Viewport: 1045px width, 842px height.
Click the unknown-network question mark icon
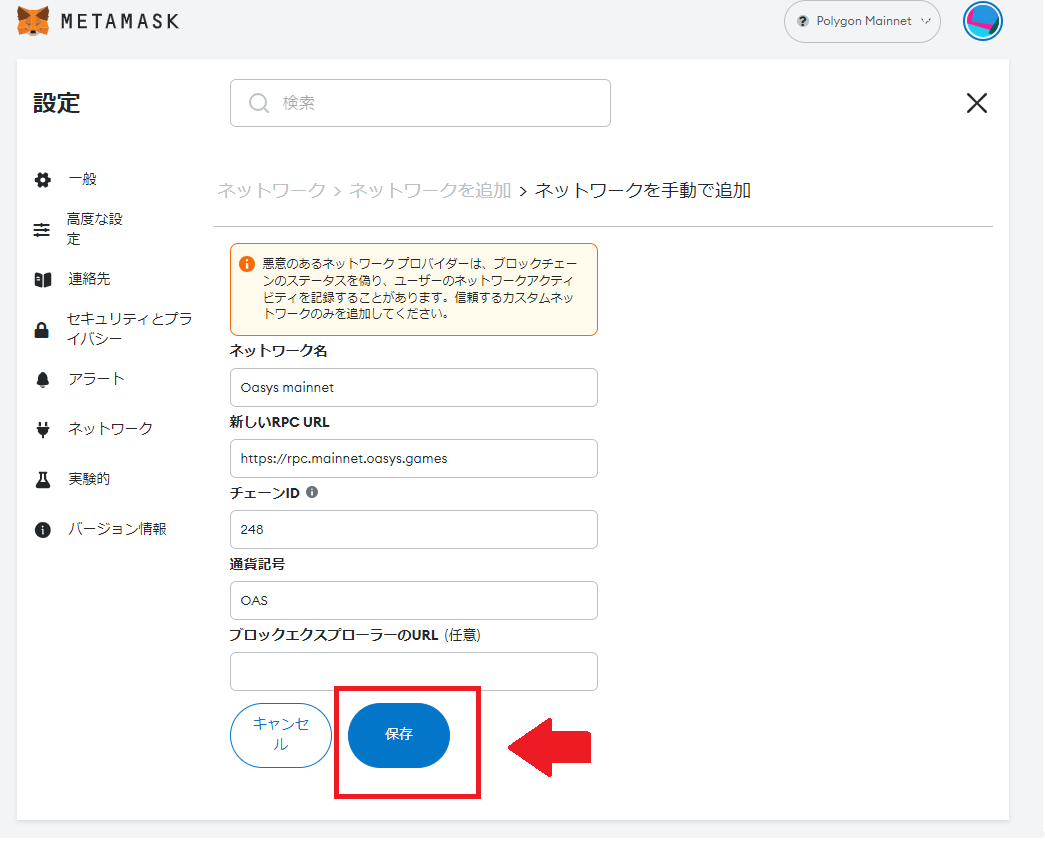[x=802, y=21]
